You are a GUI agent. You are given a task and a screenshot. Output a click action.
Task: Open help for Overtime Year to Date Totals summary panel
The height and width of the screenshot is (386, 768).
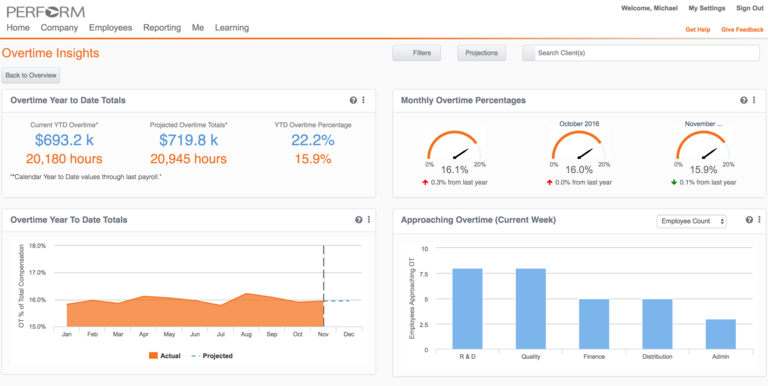353,100
